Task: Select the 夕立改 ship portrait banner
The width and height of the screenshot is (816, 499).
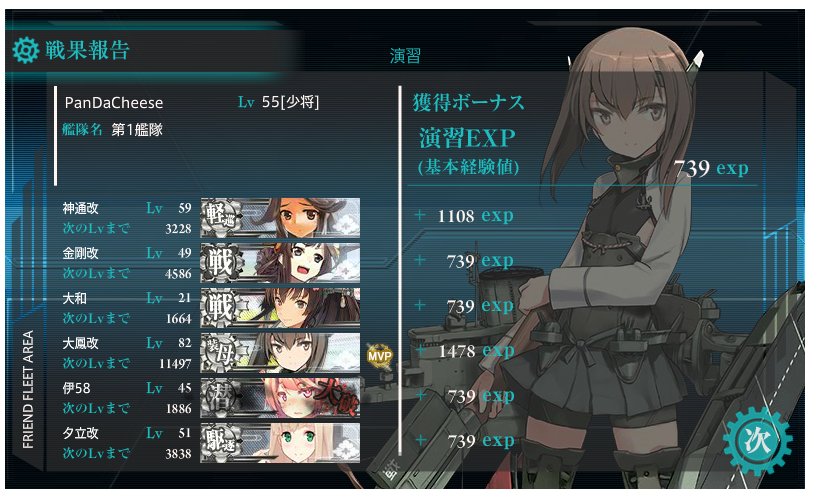Action: [x=280, y=443]
